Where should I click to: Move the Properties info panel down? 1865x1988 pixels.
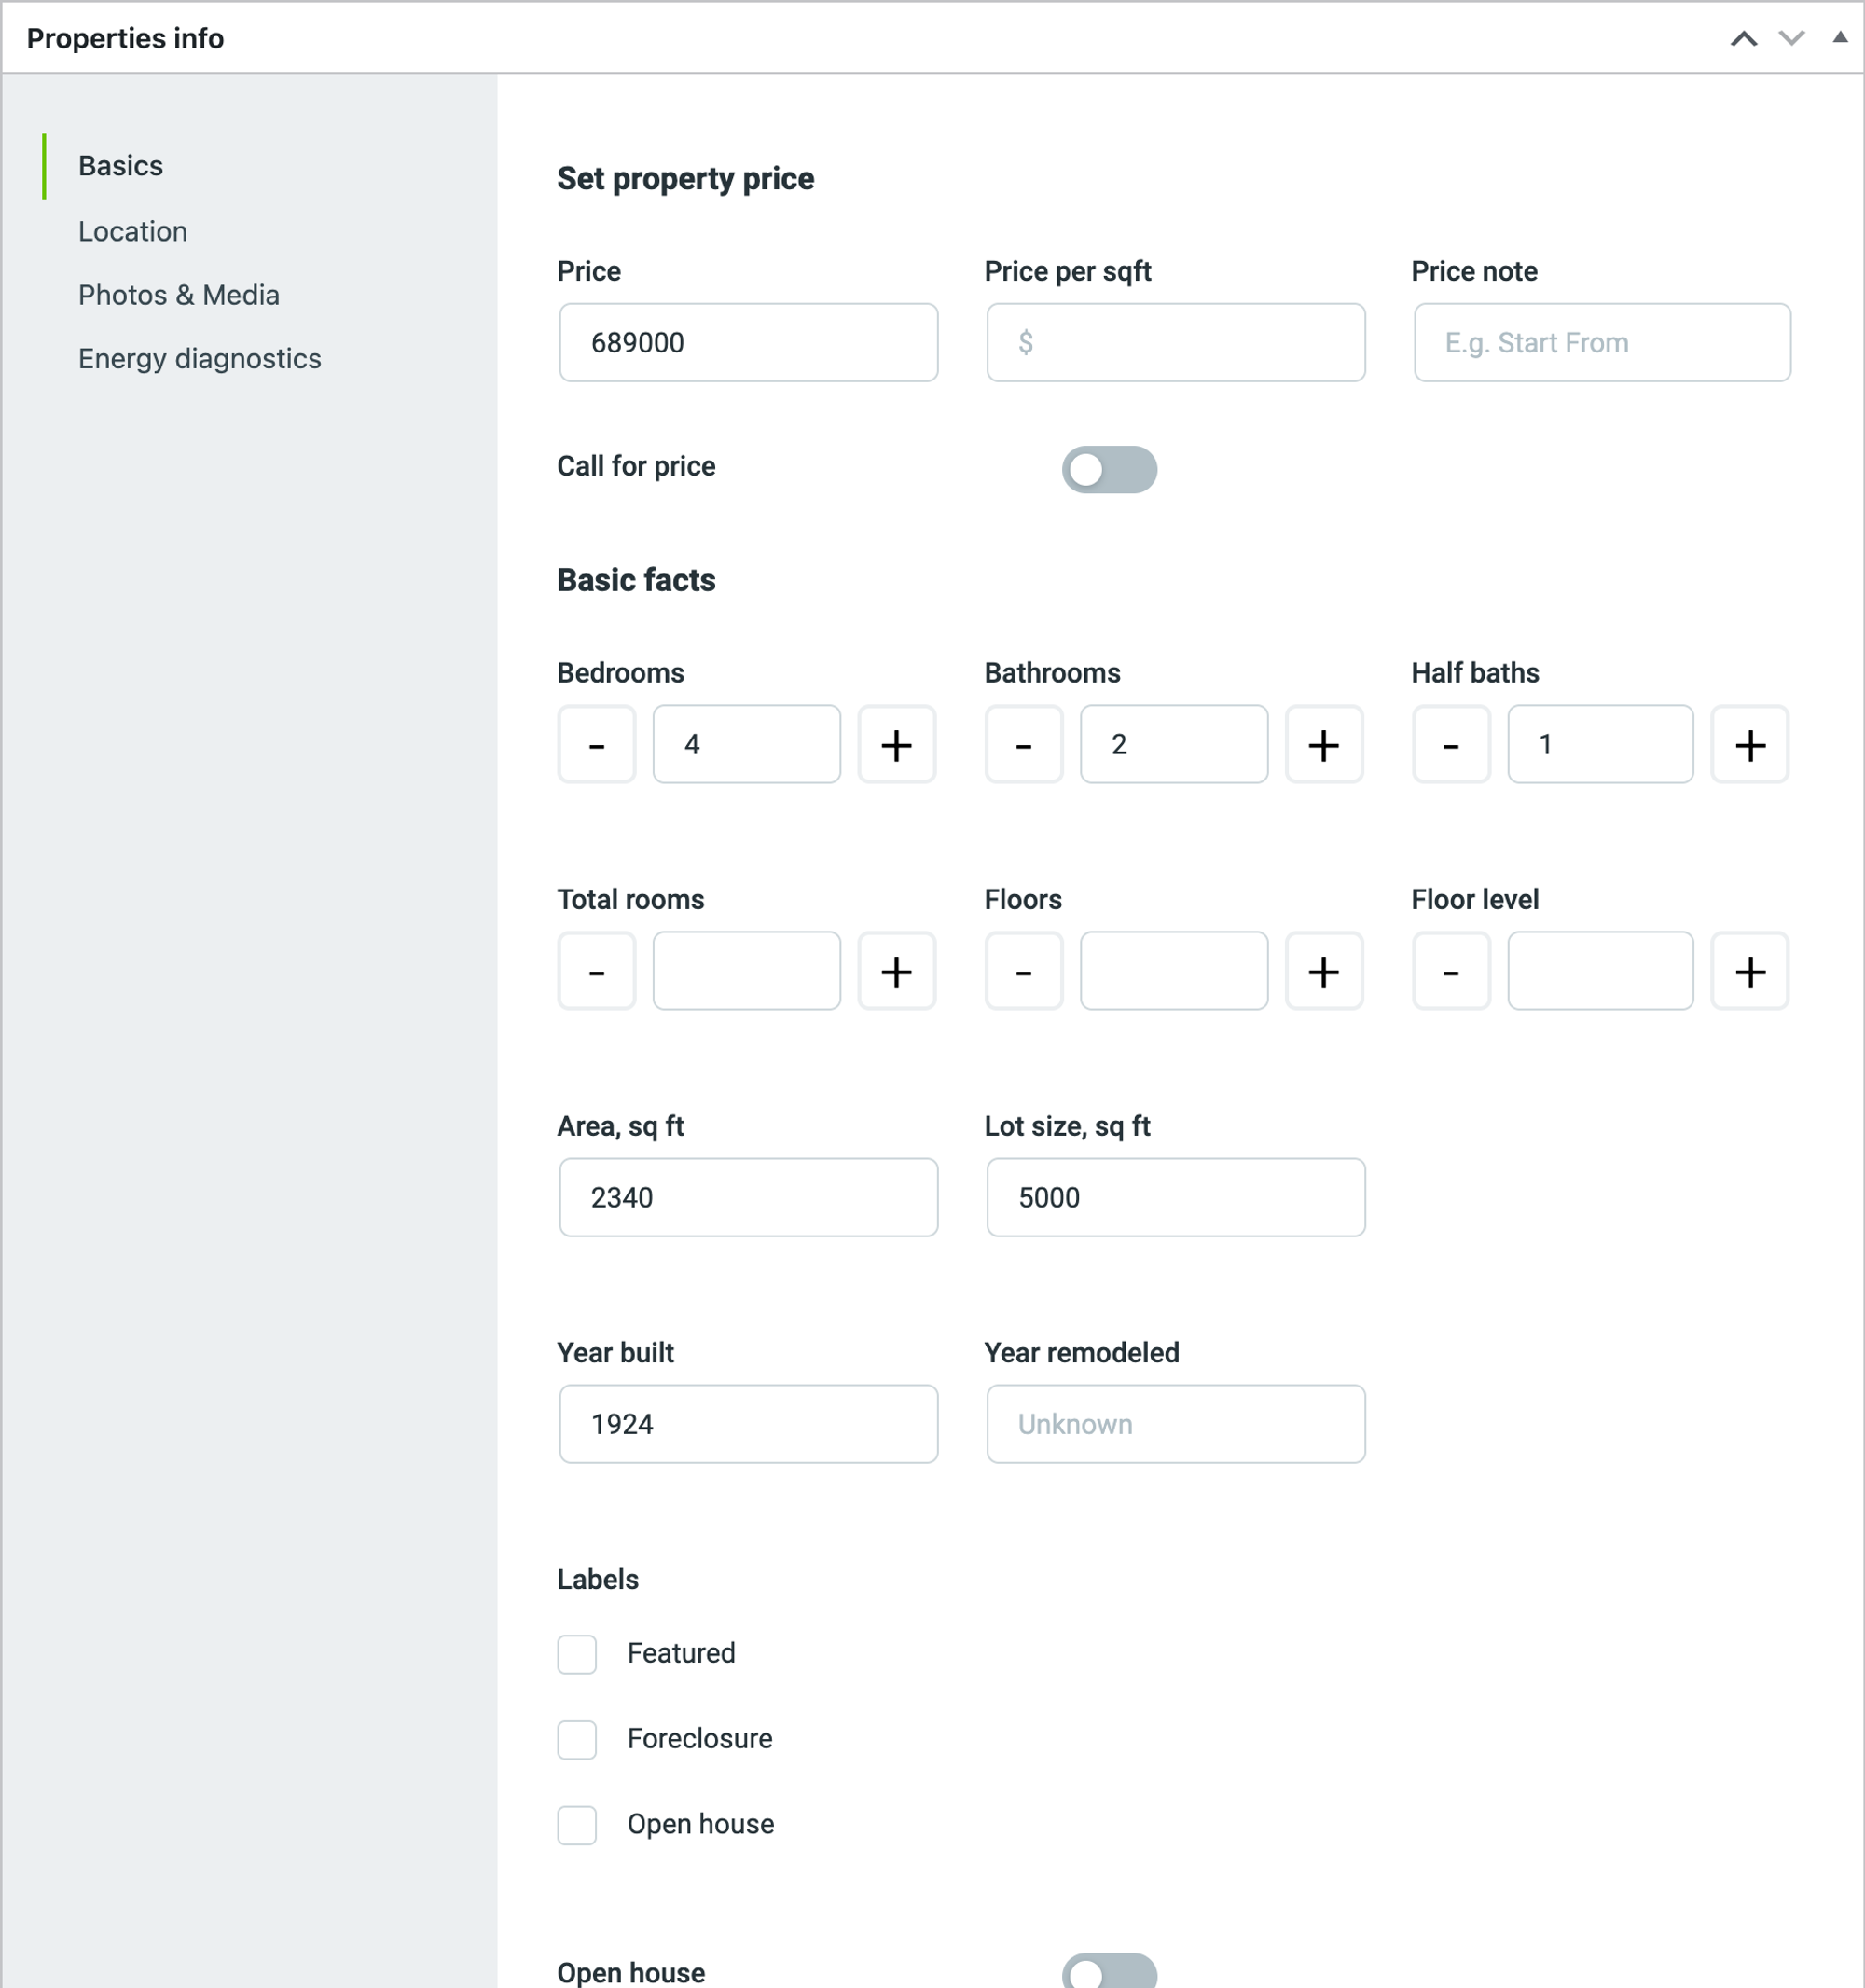coord(1791,38)
